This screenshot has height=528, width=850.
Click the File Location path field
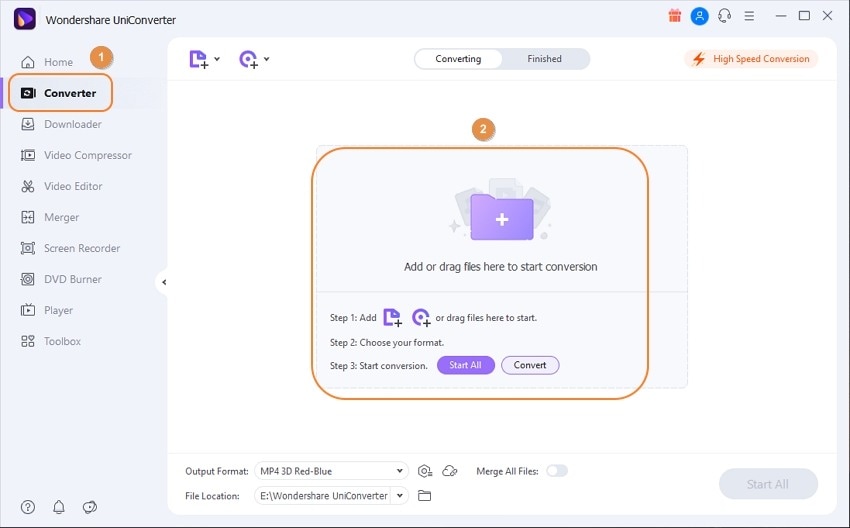(323, 495)
